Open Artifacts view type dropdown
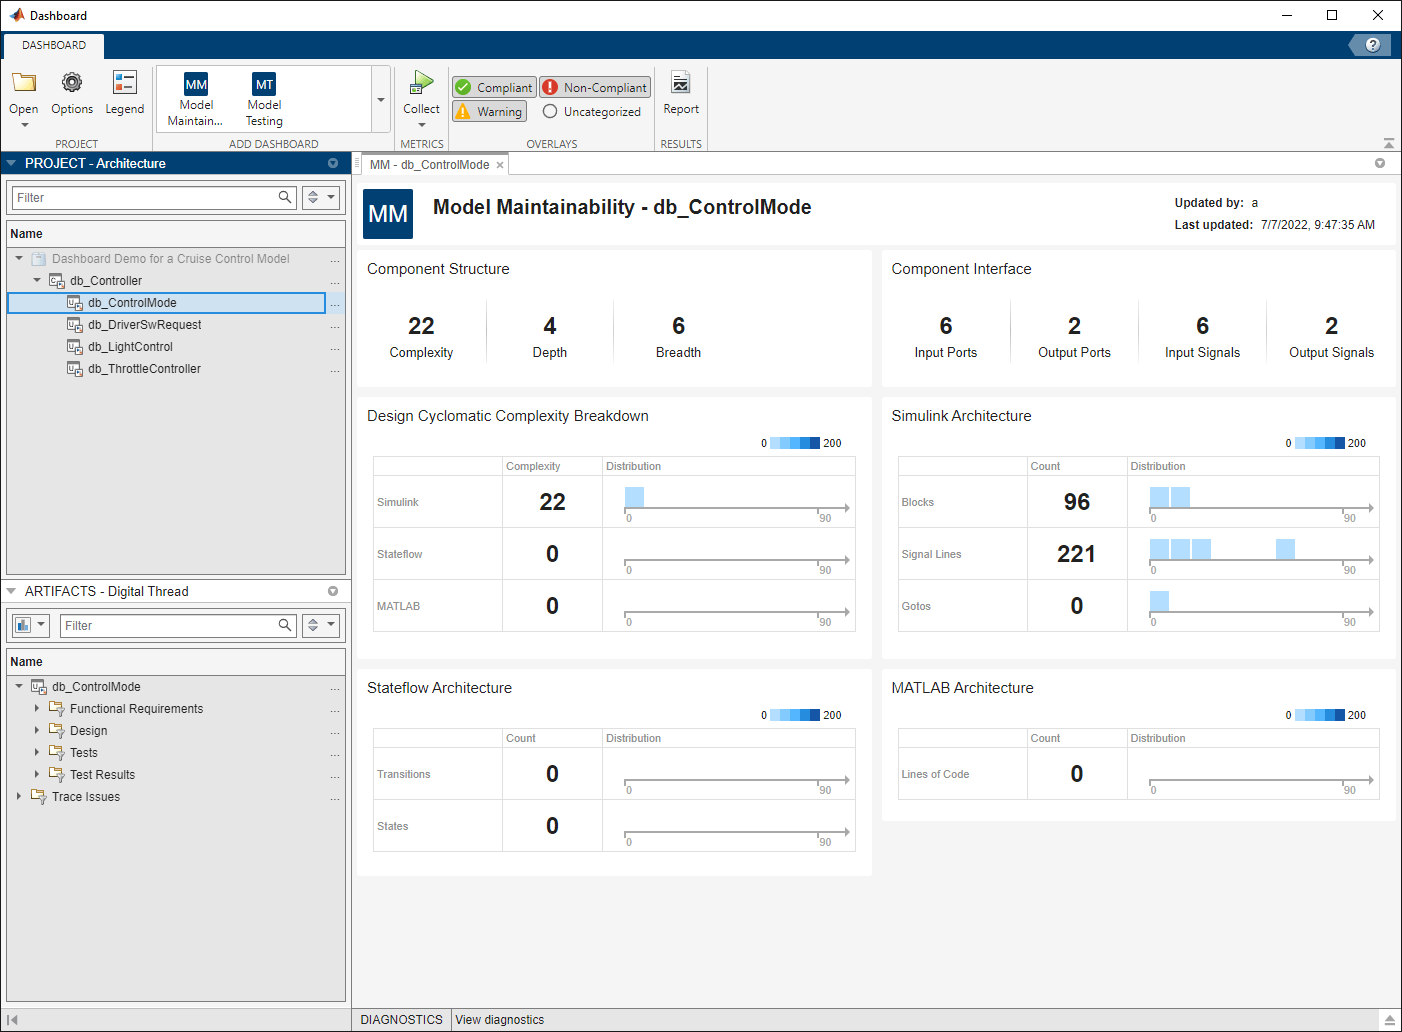 tap(30, 626)
